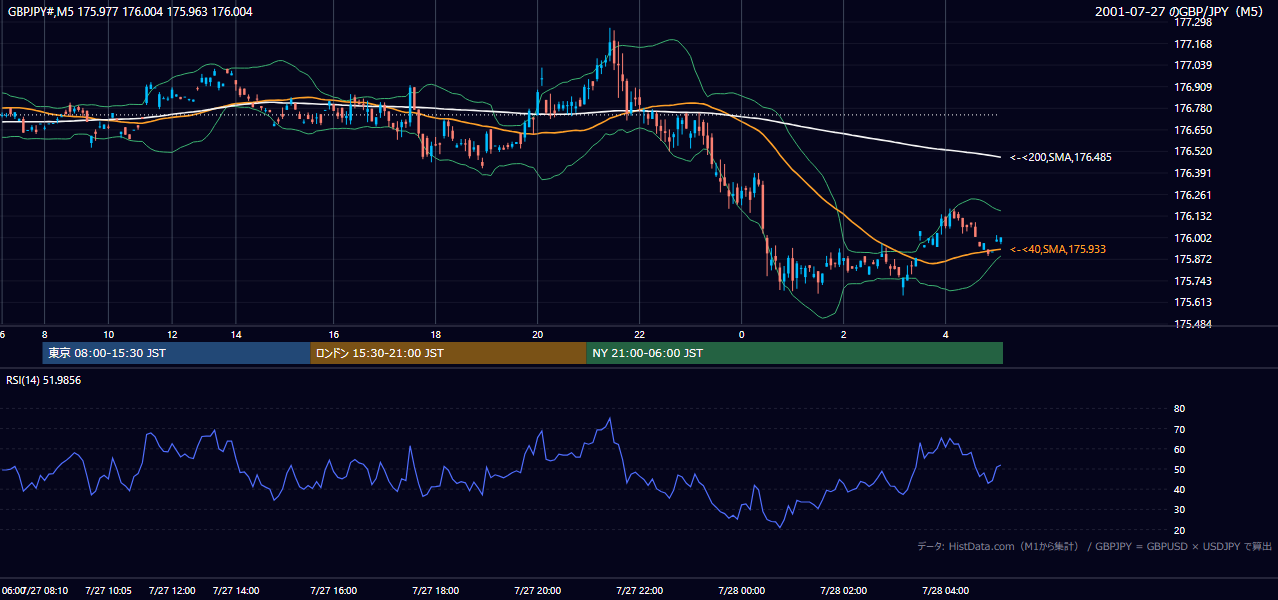Click the RSI scale value 40
Viewport: 1278px width, 600px height.
point(1179,489)
